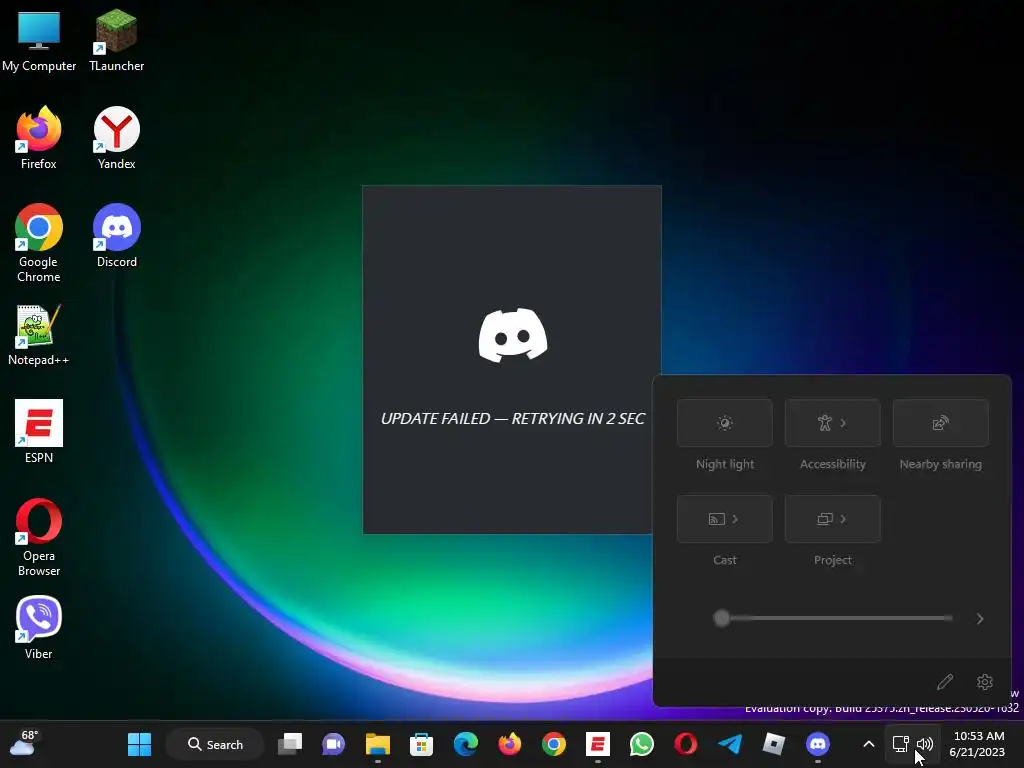Open Telegram from taskbar

coord(729,744)
